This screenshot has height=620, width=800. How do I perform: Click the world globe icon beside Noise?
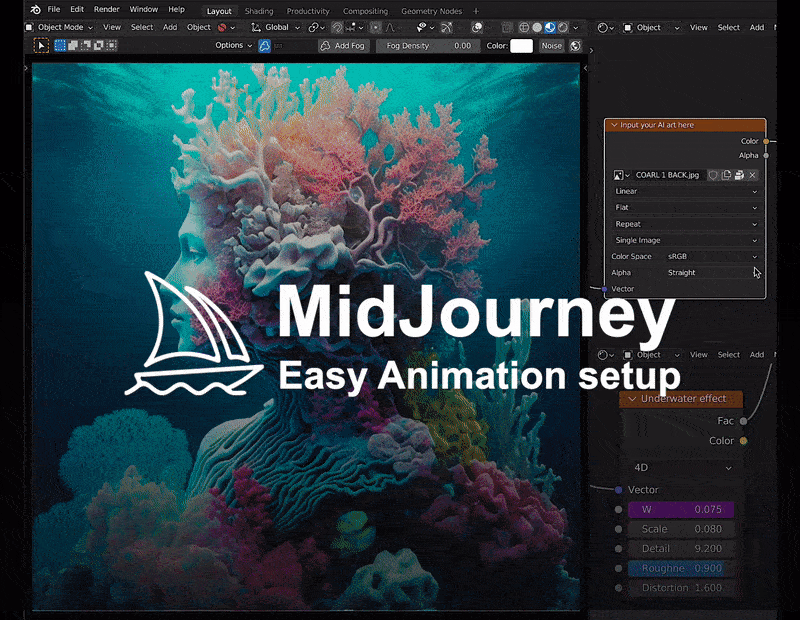click(576, 46)
